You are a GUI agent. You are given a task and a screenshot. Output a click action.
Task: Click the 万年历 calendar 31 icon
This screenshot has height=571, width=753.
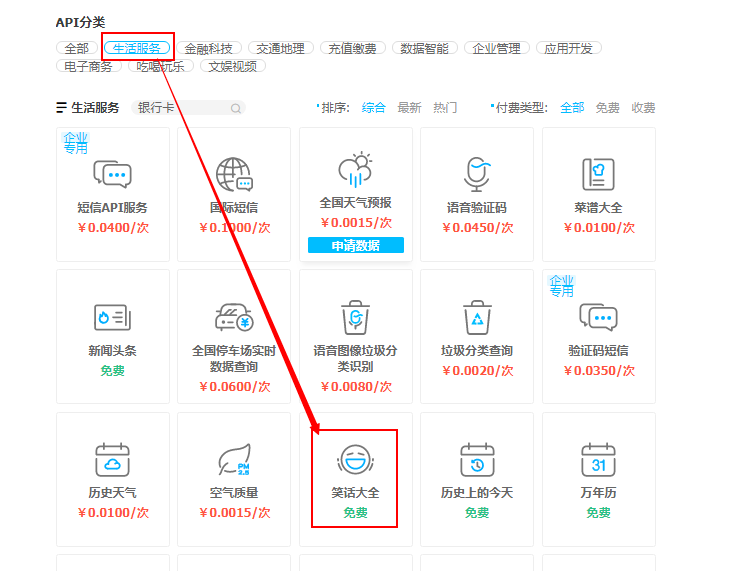pos(598,460)
